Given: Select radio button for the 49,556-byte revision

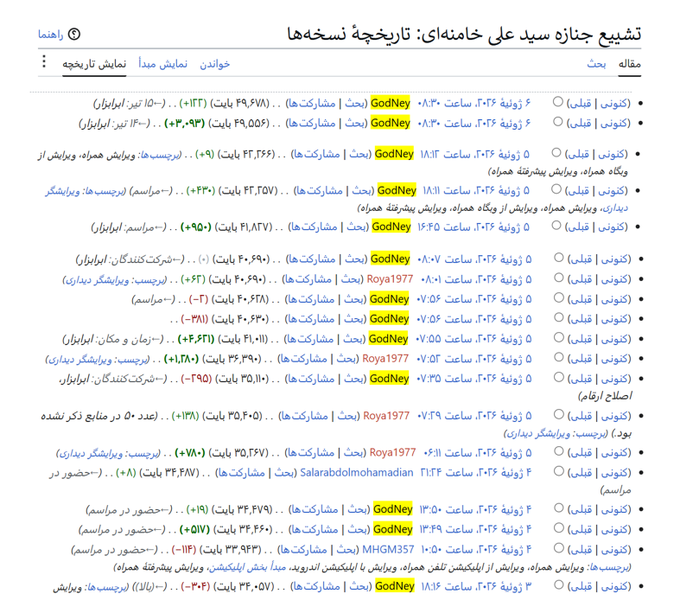Looking at the screenshot, I should 558,122.
